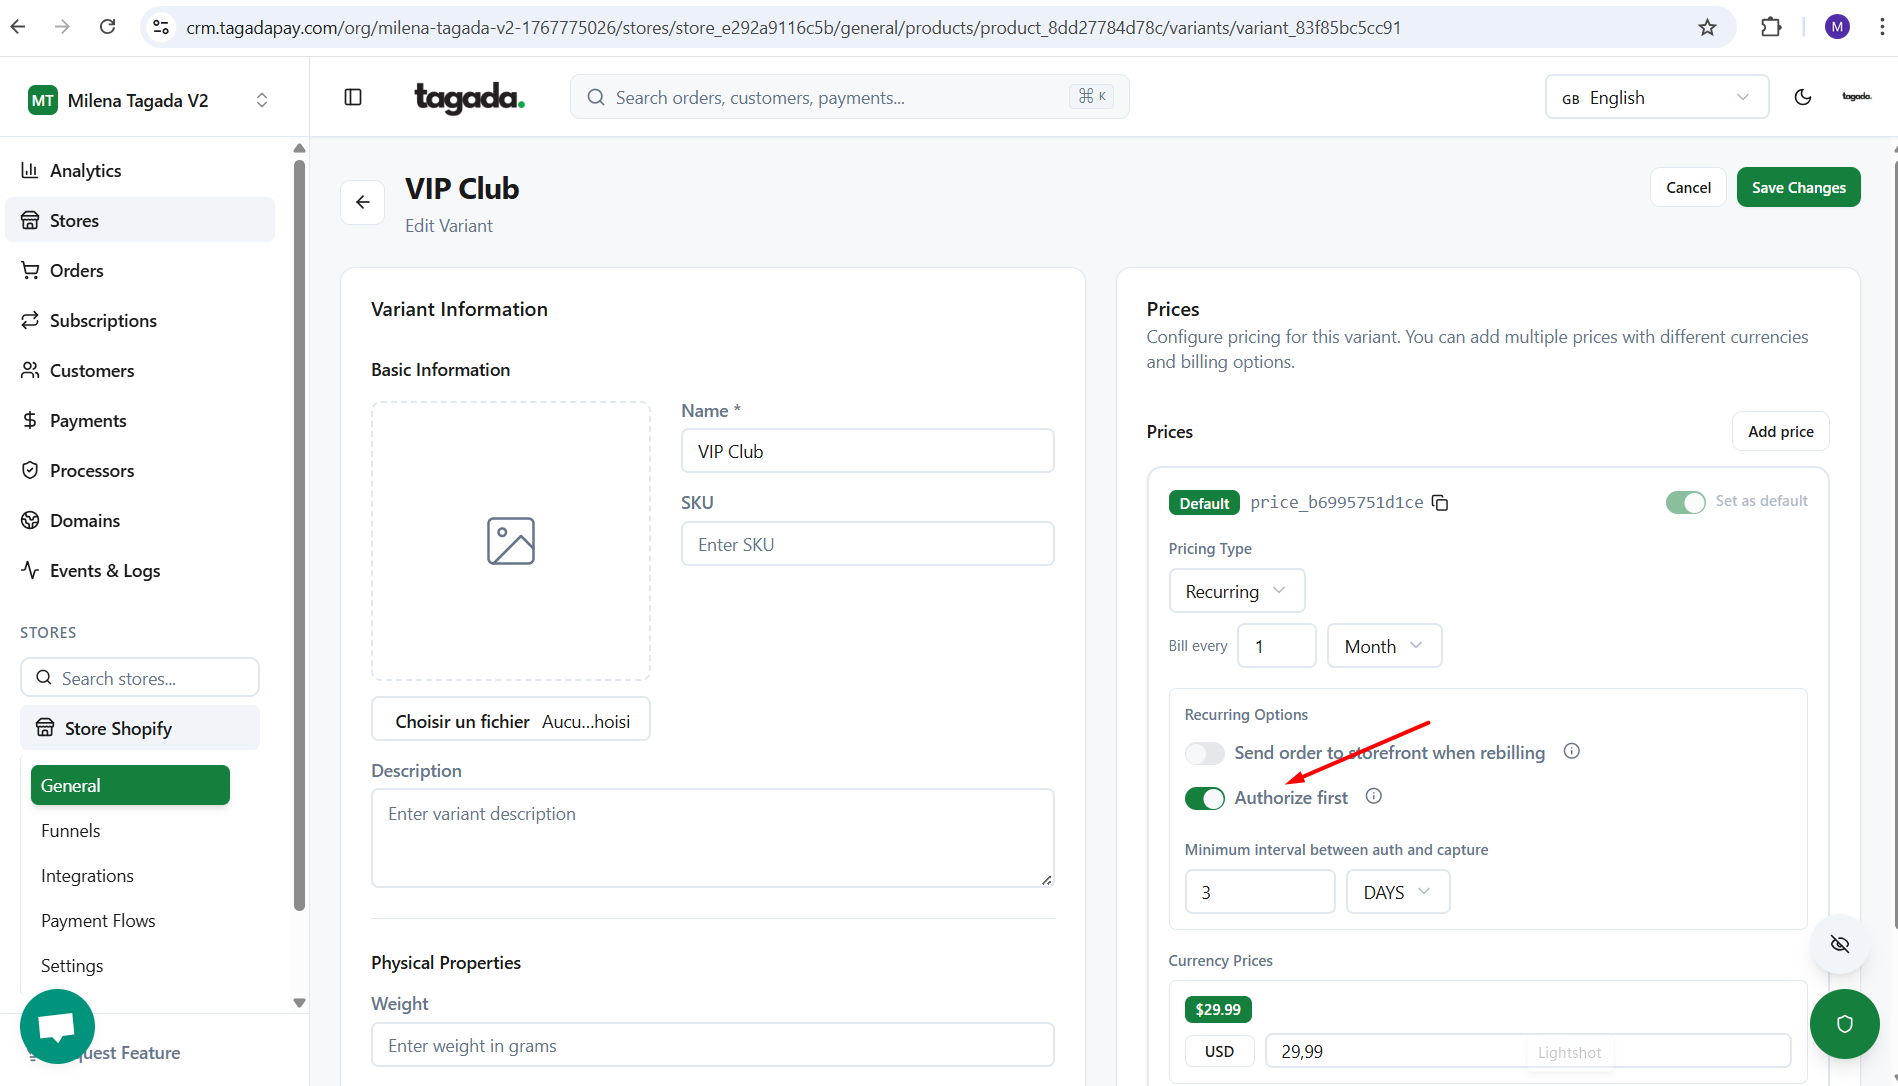Viewport: 1898px width, 1086px height.
Task: Open the Pricing Type Recurring dropdown
Action: tap(1236, 591)
